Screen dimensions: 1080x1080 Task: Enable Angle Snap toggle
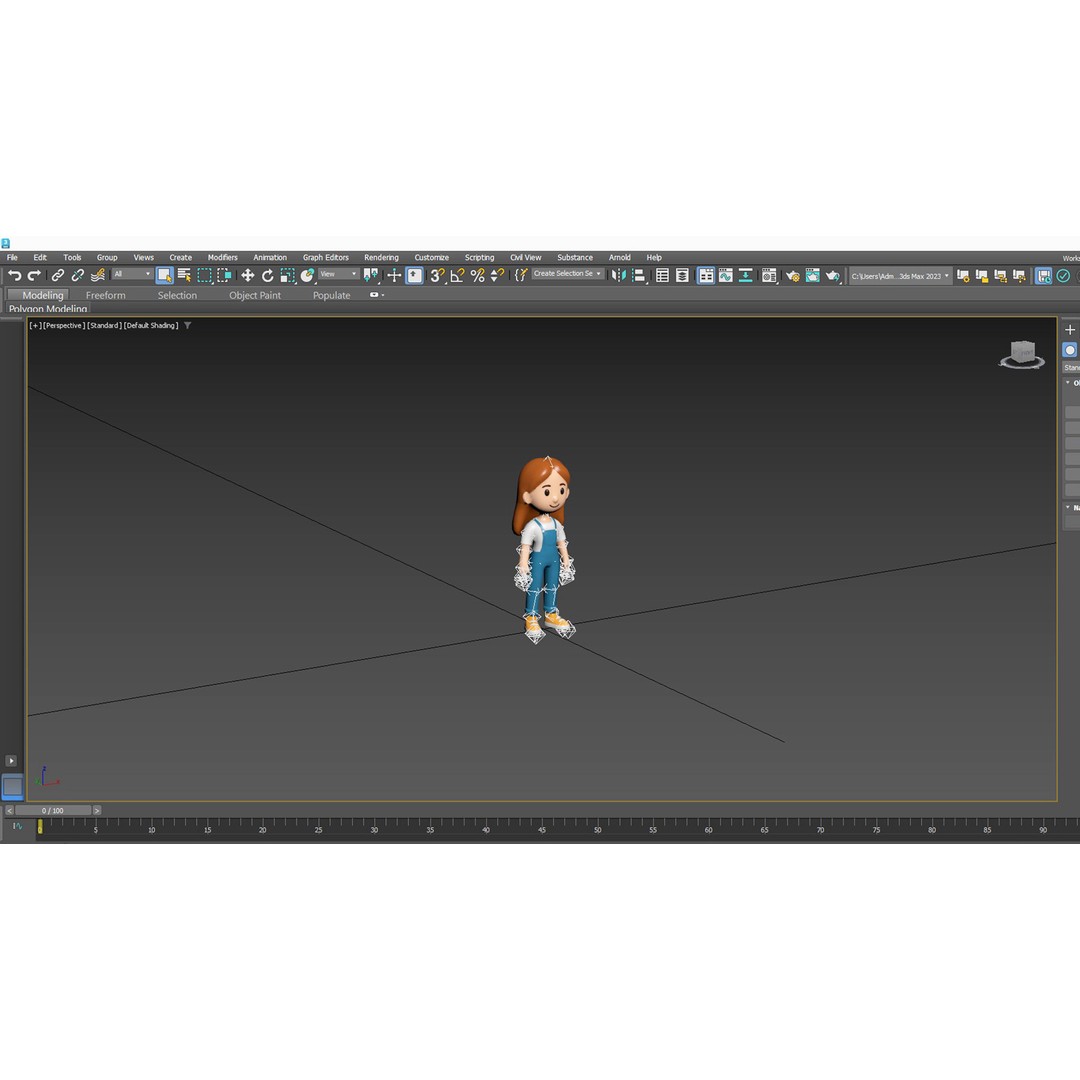(457, 275)
